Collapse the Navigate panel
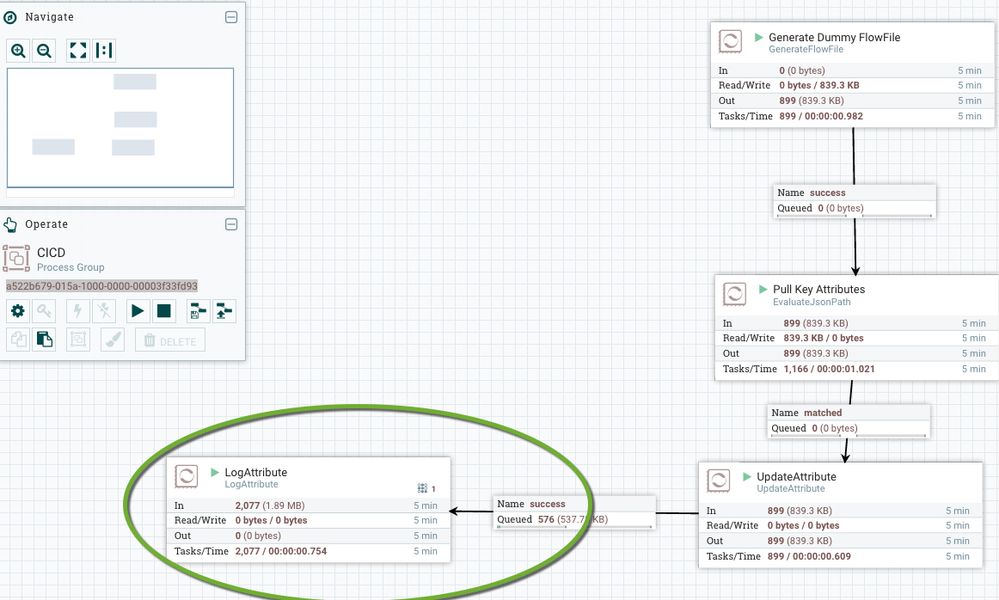This screenshot has height=600, width=999. tap(231, 17)
